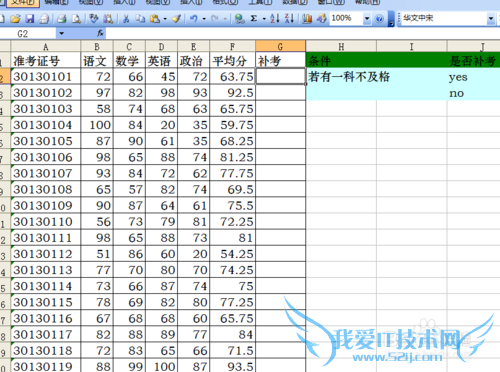Click the Permission icon next to Save
This screenshot has height=372, width=500.
pos(44,19)
